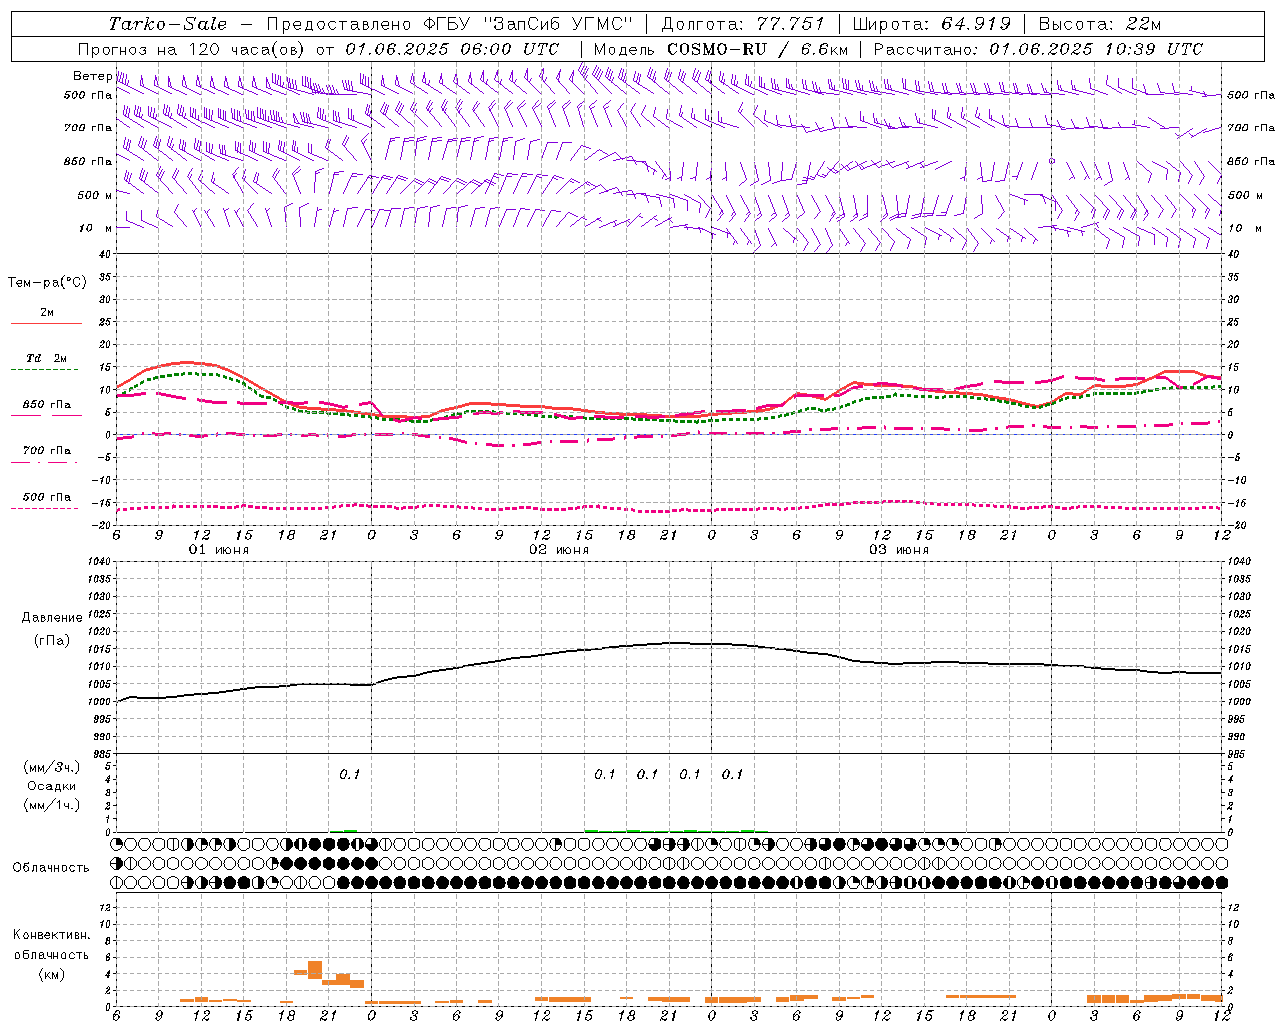Screen dimensions: 1280x1024
Task: Click the (мм/1ч.) precipitation unit label
Action: coord(52,805)
